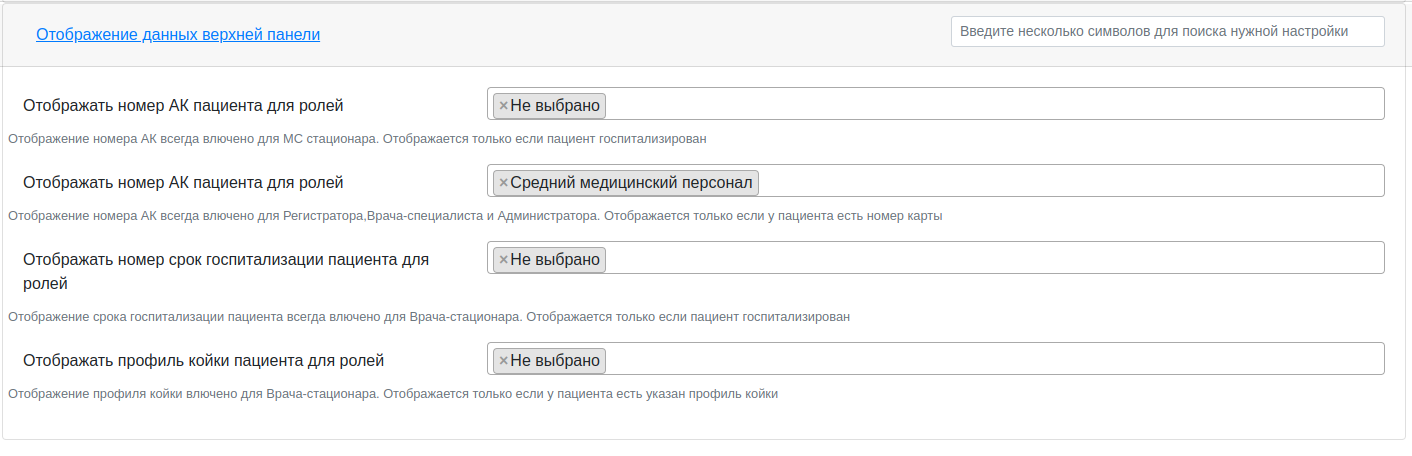
Task: Expand roles list containing Средний медицинский персонал
Action: (1070, 182)
